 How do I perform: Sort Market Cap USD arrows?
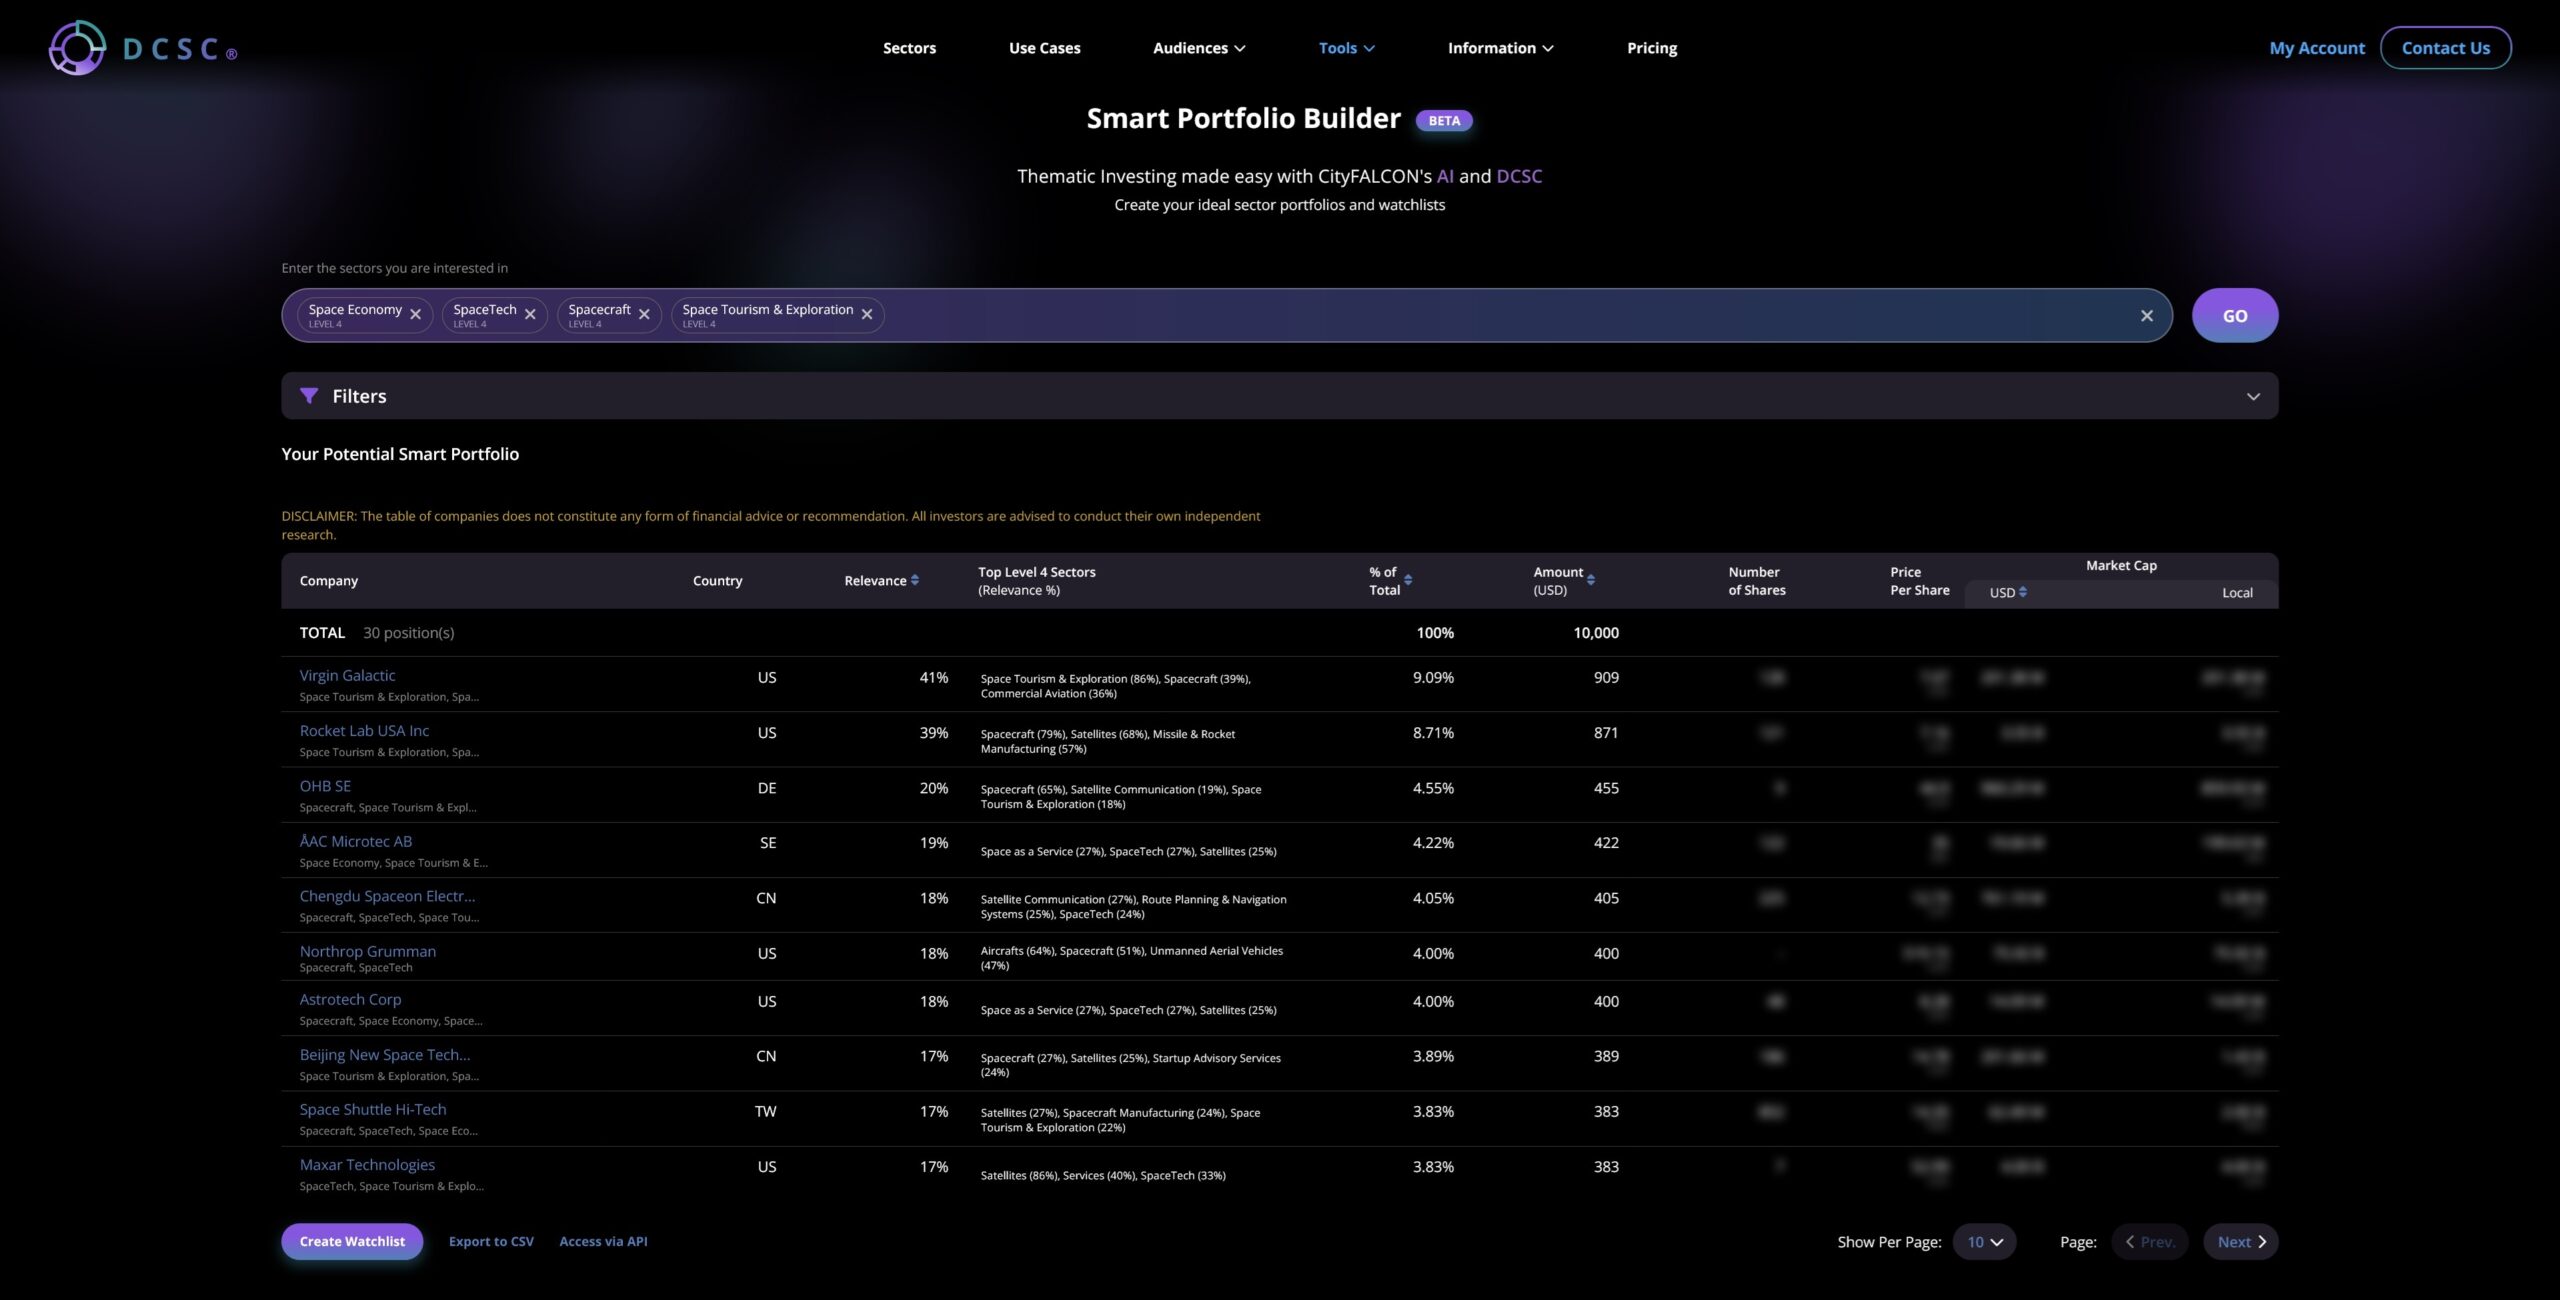pos(2023,592)
